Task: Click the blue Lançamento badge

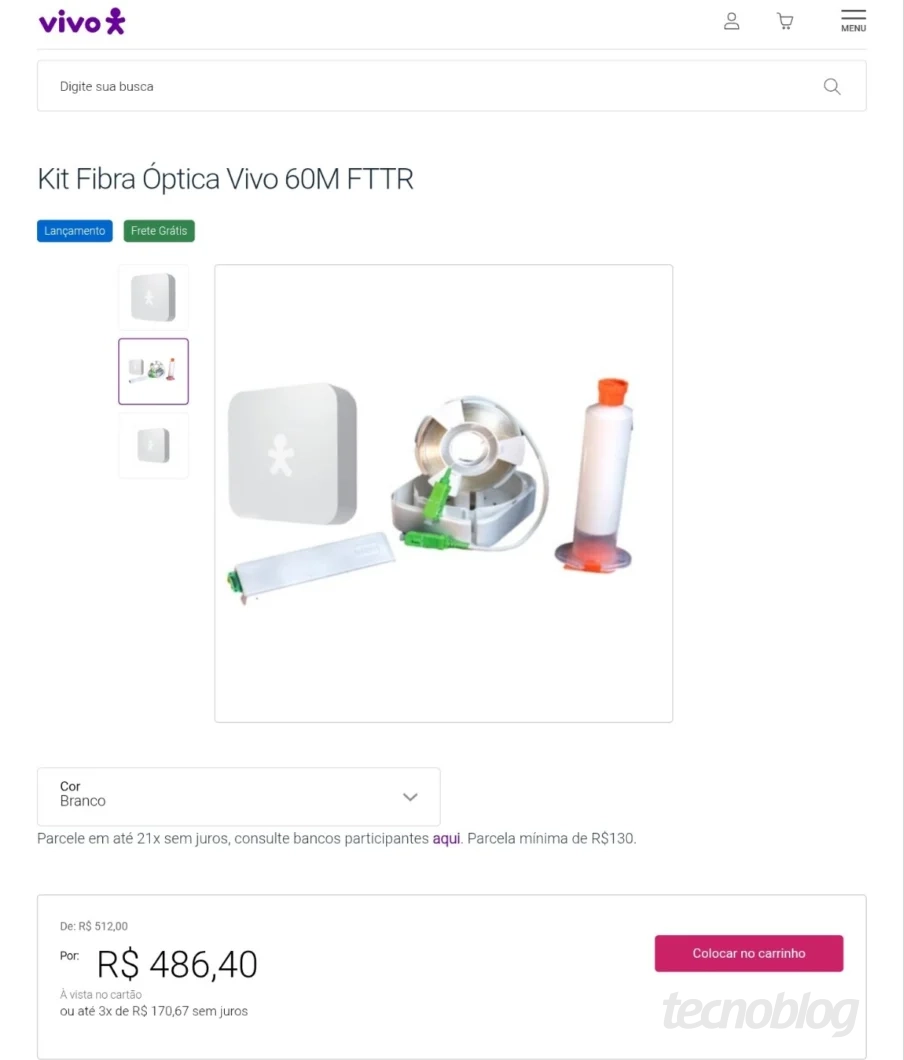Action: tap(74, 231)
